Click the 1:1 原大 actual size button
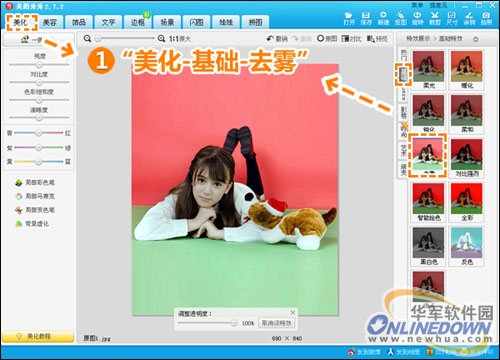 pyautogui.click(x=180, y=39)
